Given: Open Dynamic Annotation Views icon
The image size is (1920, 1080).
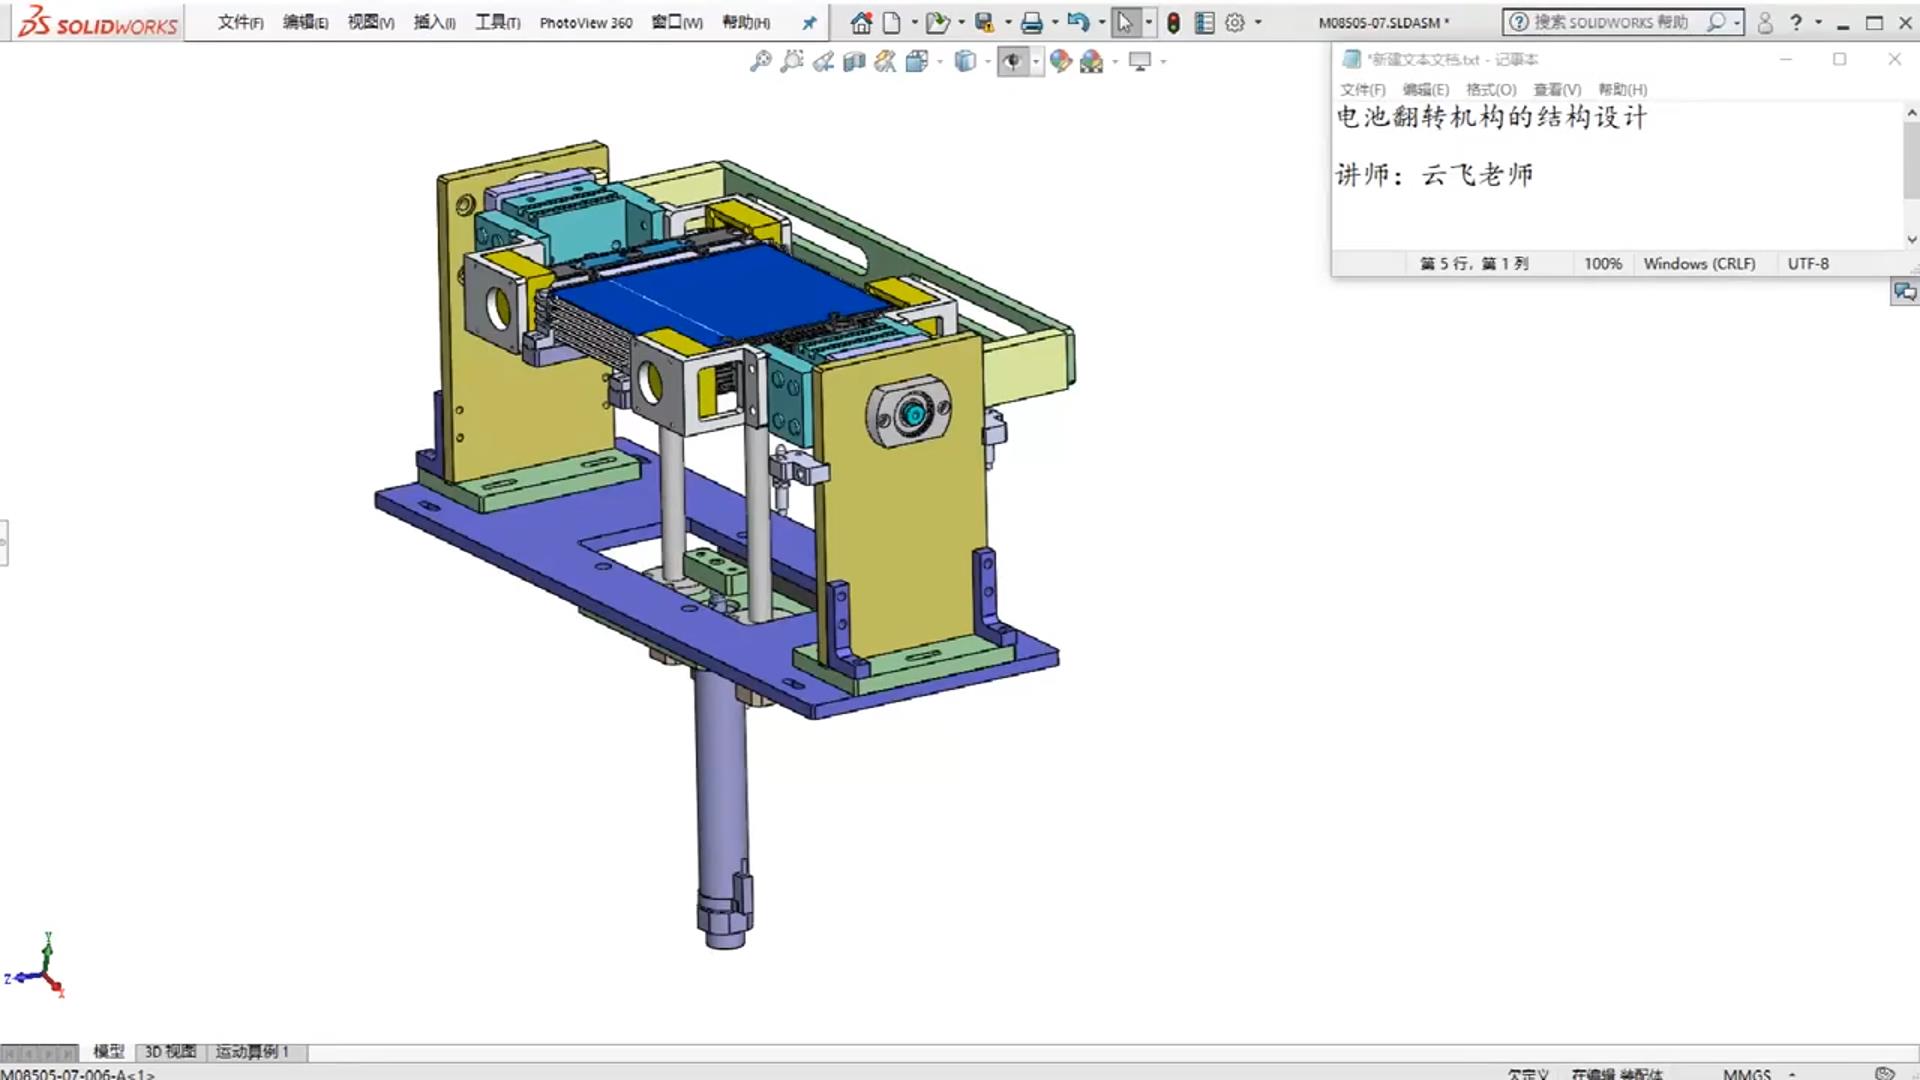Looking at the screenshot, I should point(885,61).
